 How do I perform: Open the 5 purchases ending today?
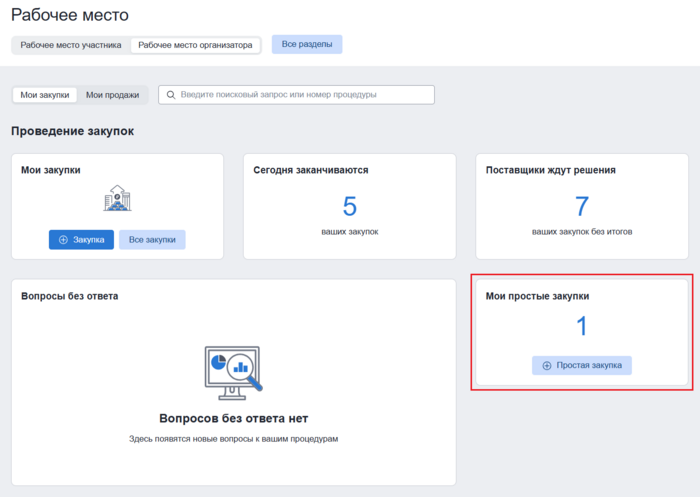tap(349, 207)
